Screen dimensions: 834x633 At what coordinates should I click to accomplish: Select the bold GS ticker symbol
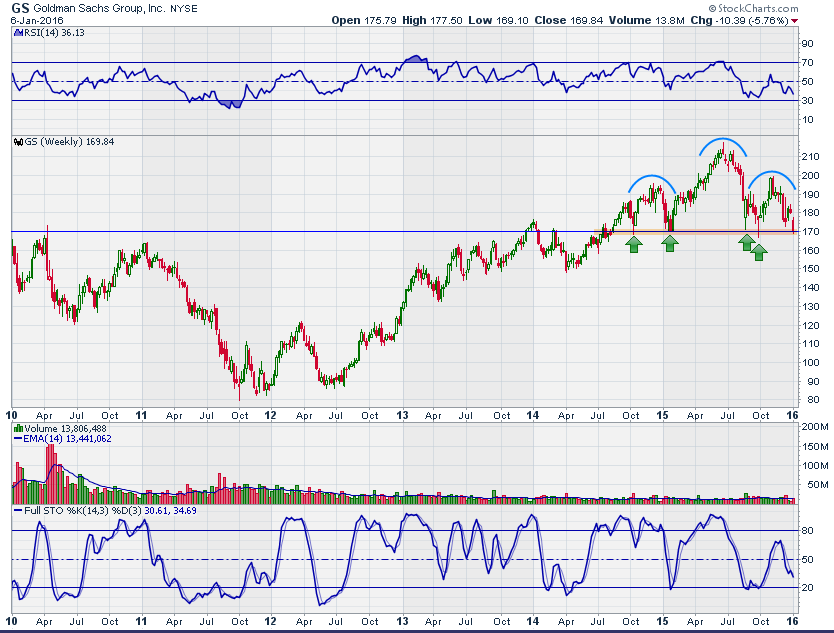coord(20,8)
